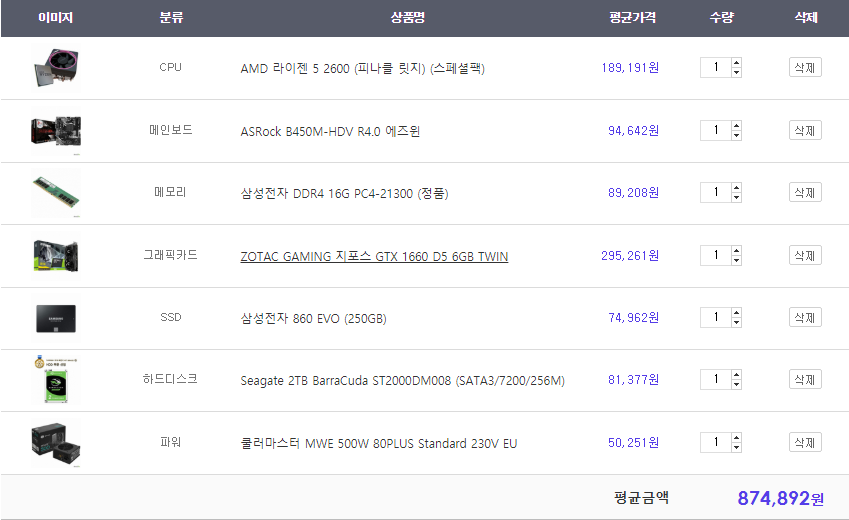Click the 상품명 column header
The height and width of the screenshot is (520, 849).
[x=408, y=18]
